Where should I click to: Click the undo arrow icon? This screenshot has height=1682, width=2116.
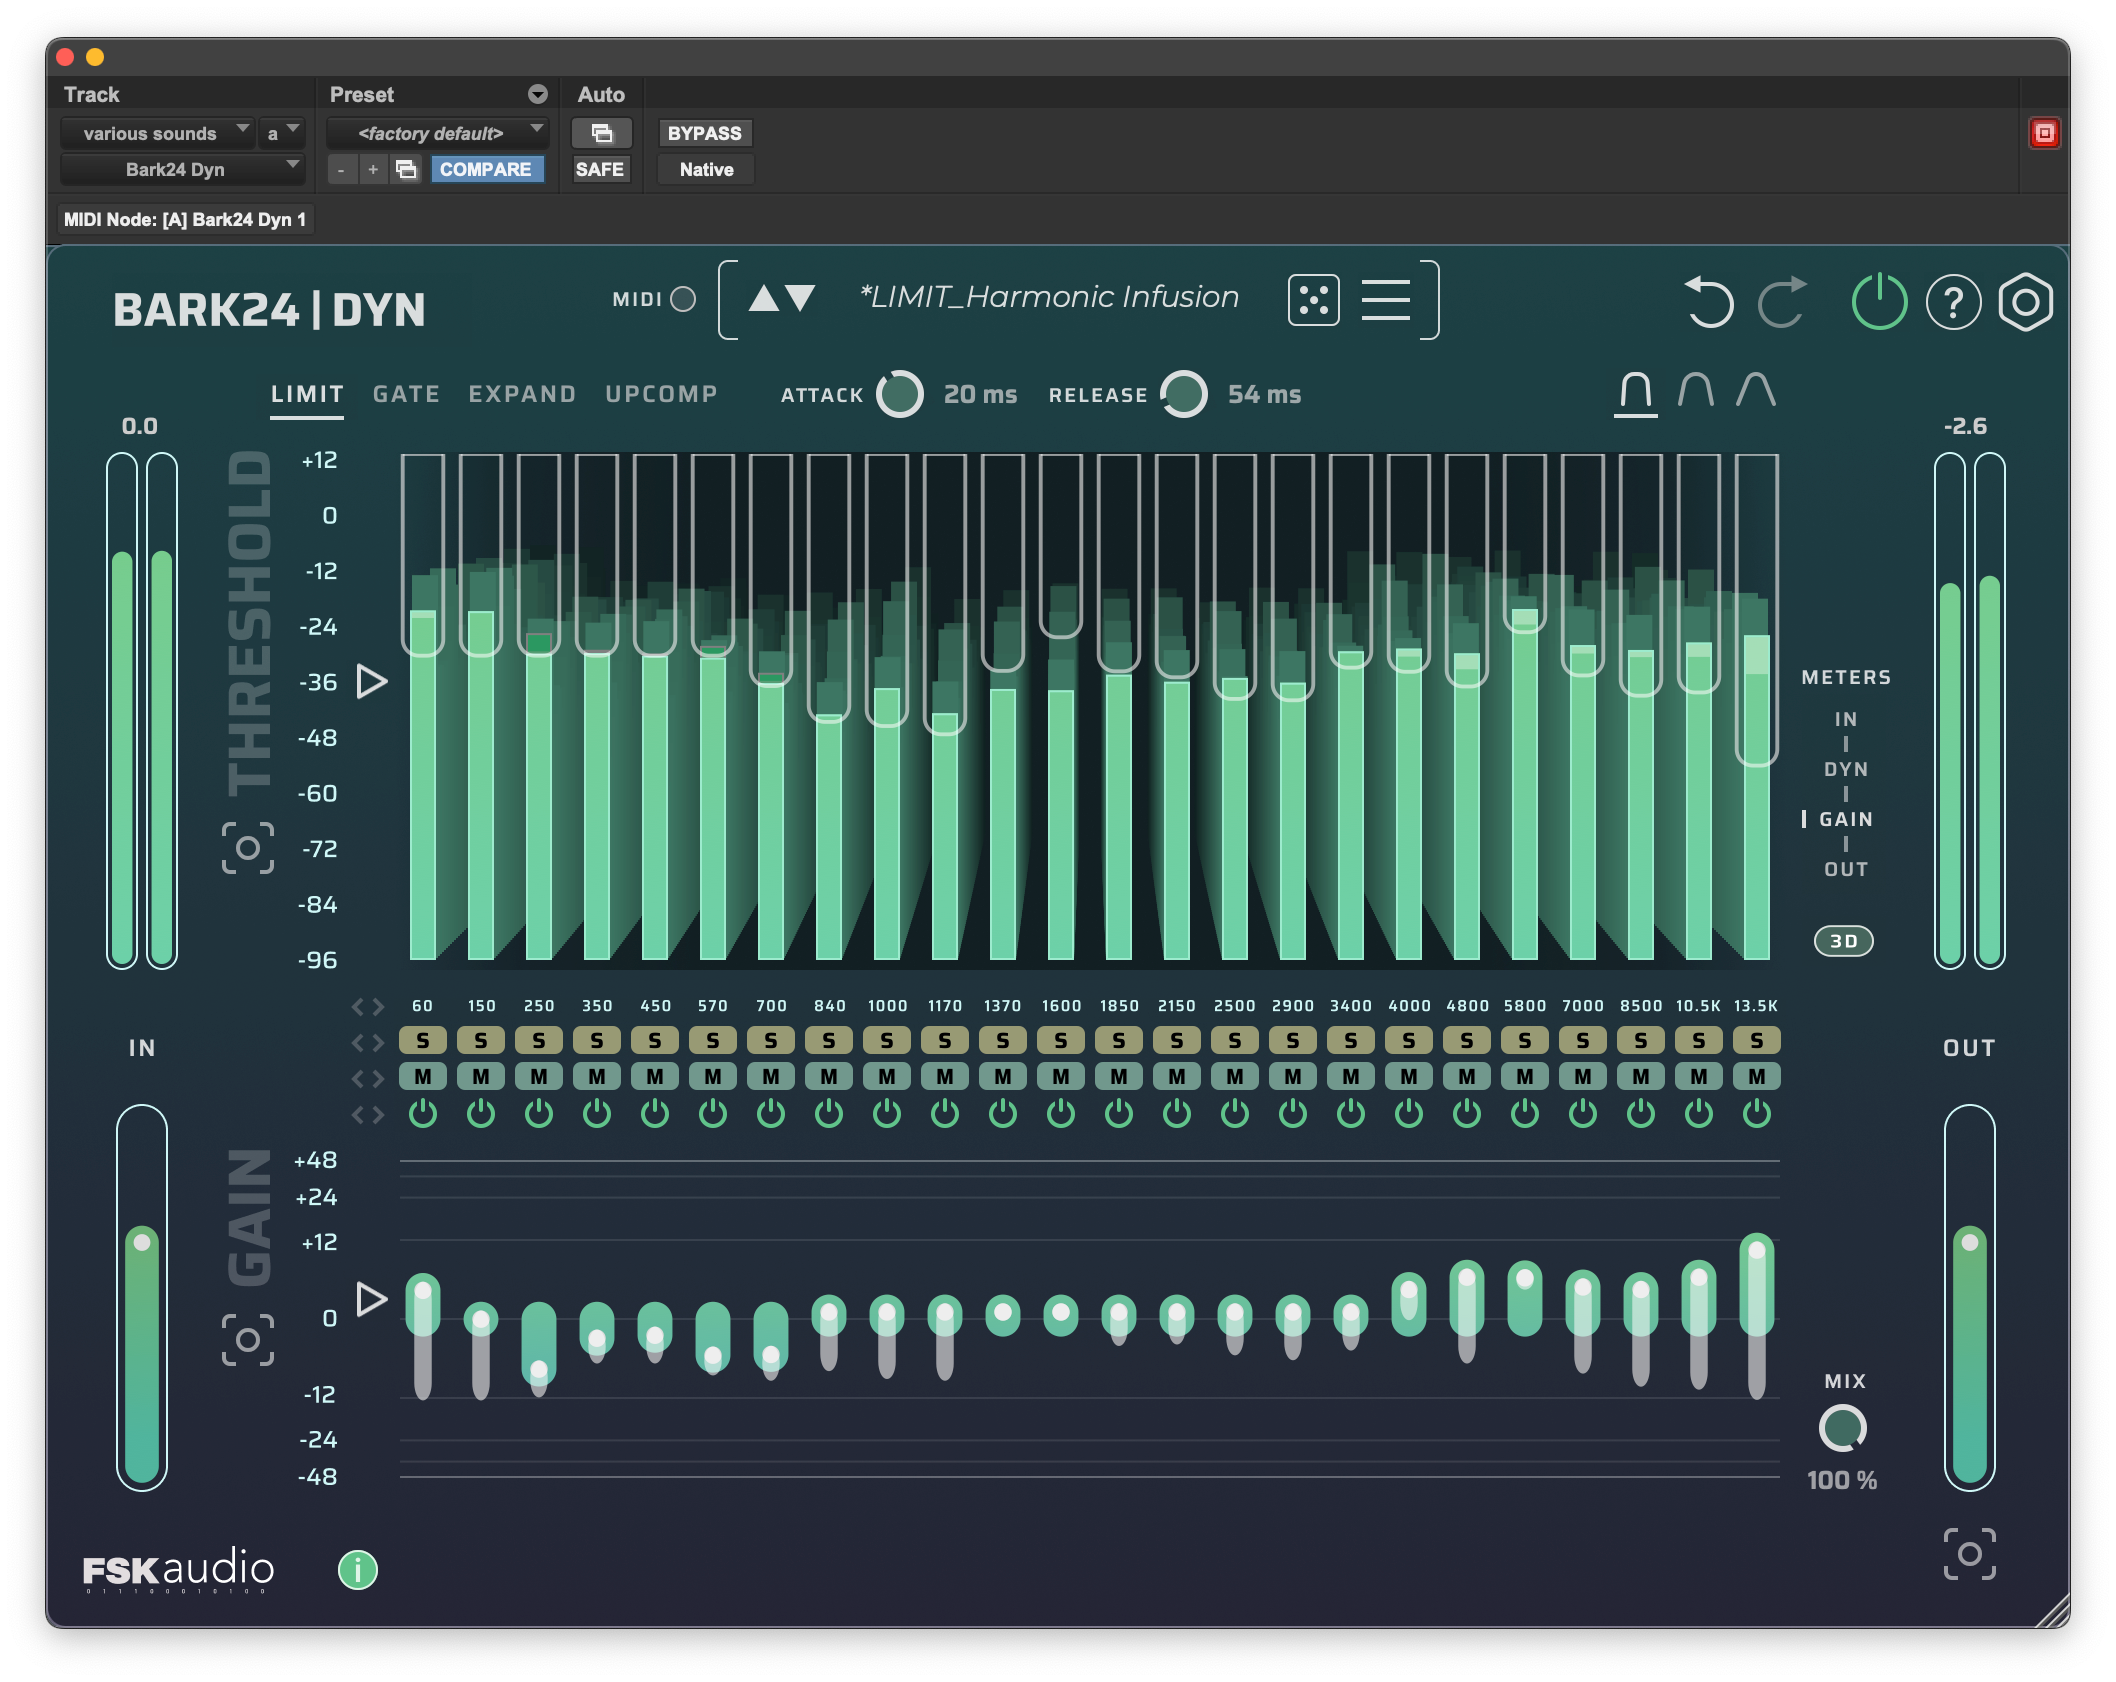(1709, 301)
